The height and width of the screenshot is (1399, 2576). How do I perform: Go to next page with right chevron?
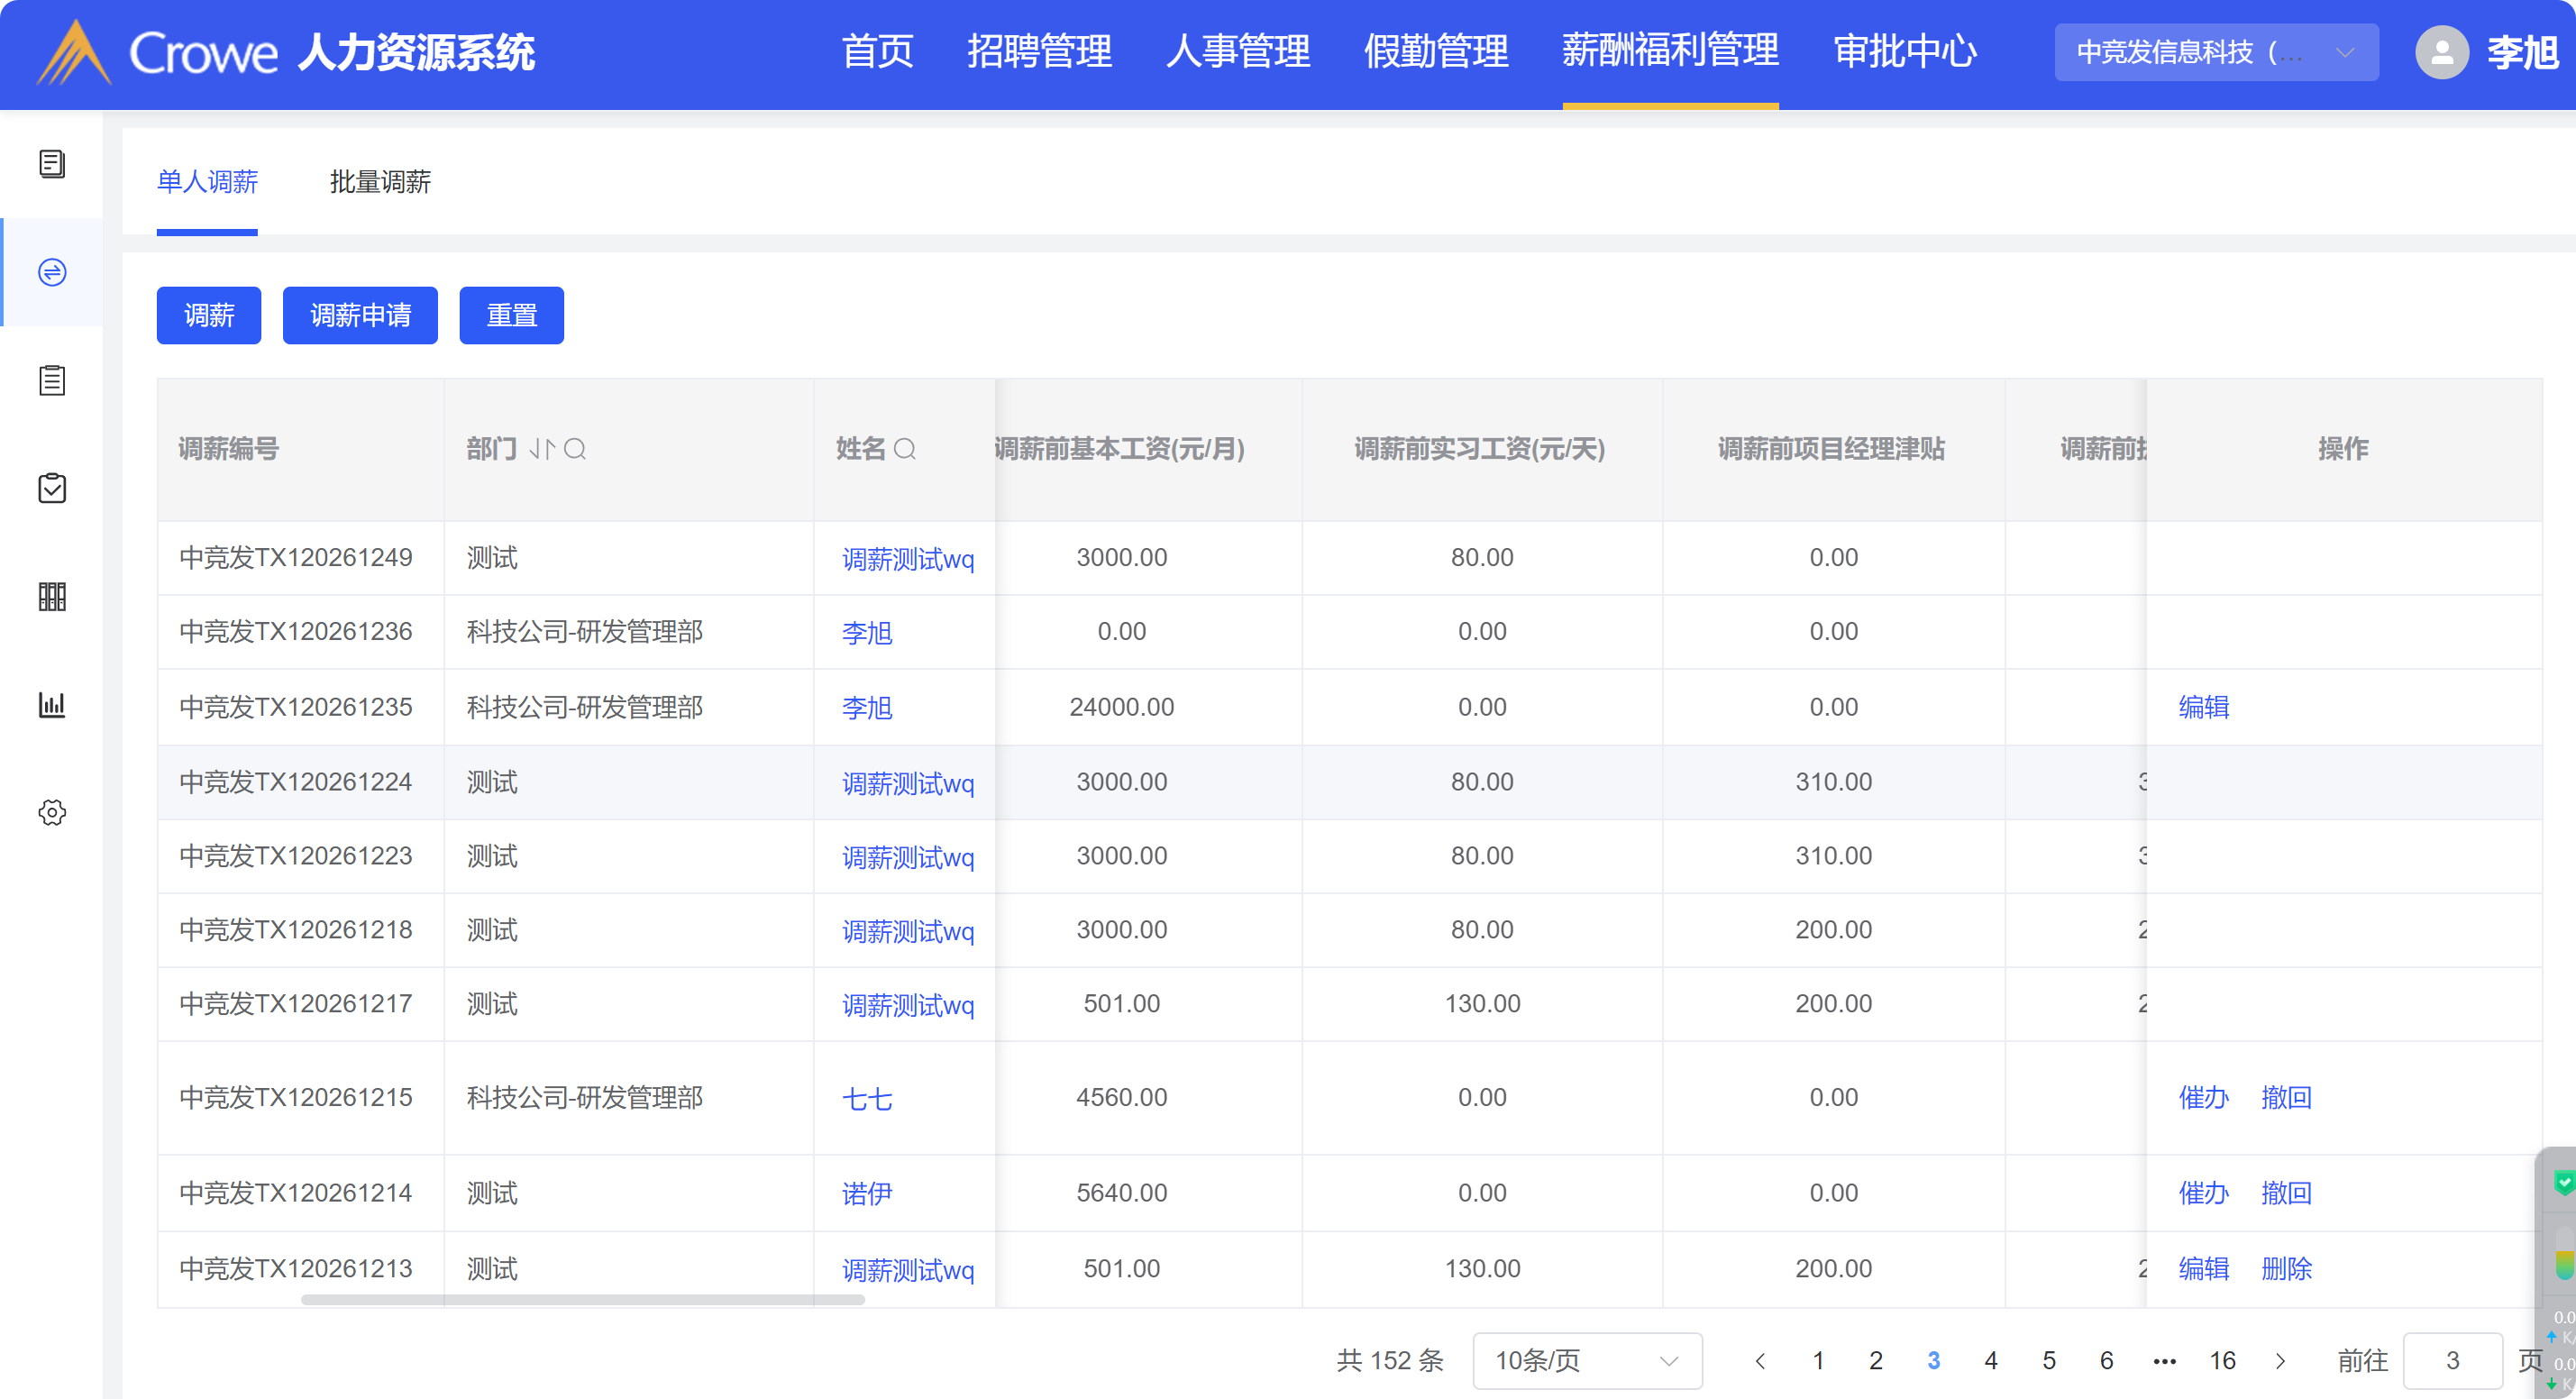(2280, 1360)
